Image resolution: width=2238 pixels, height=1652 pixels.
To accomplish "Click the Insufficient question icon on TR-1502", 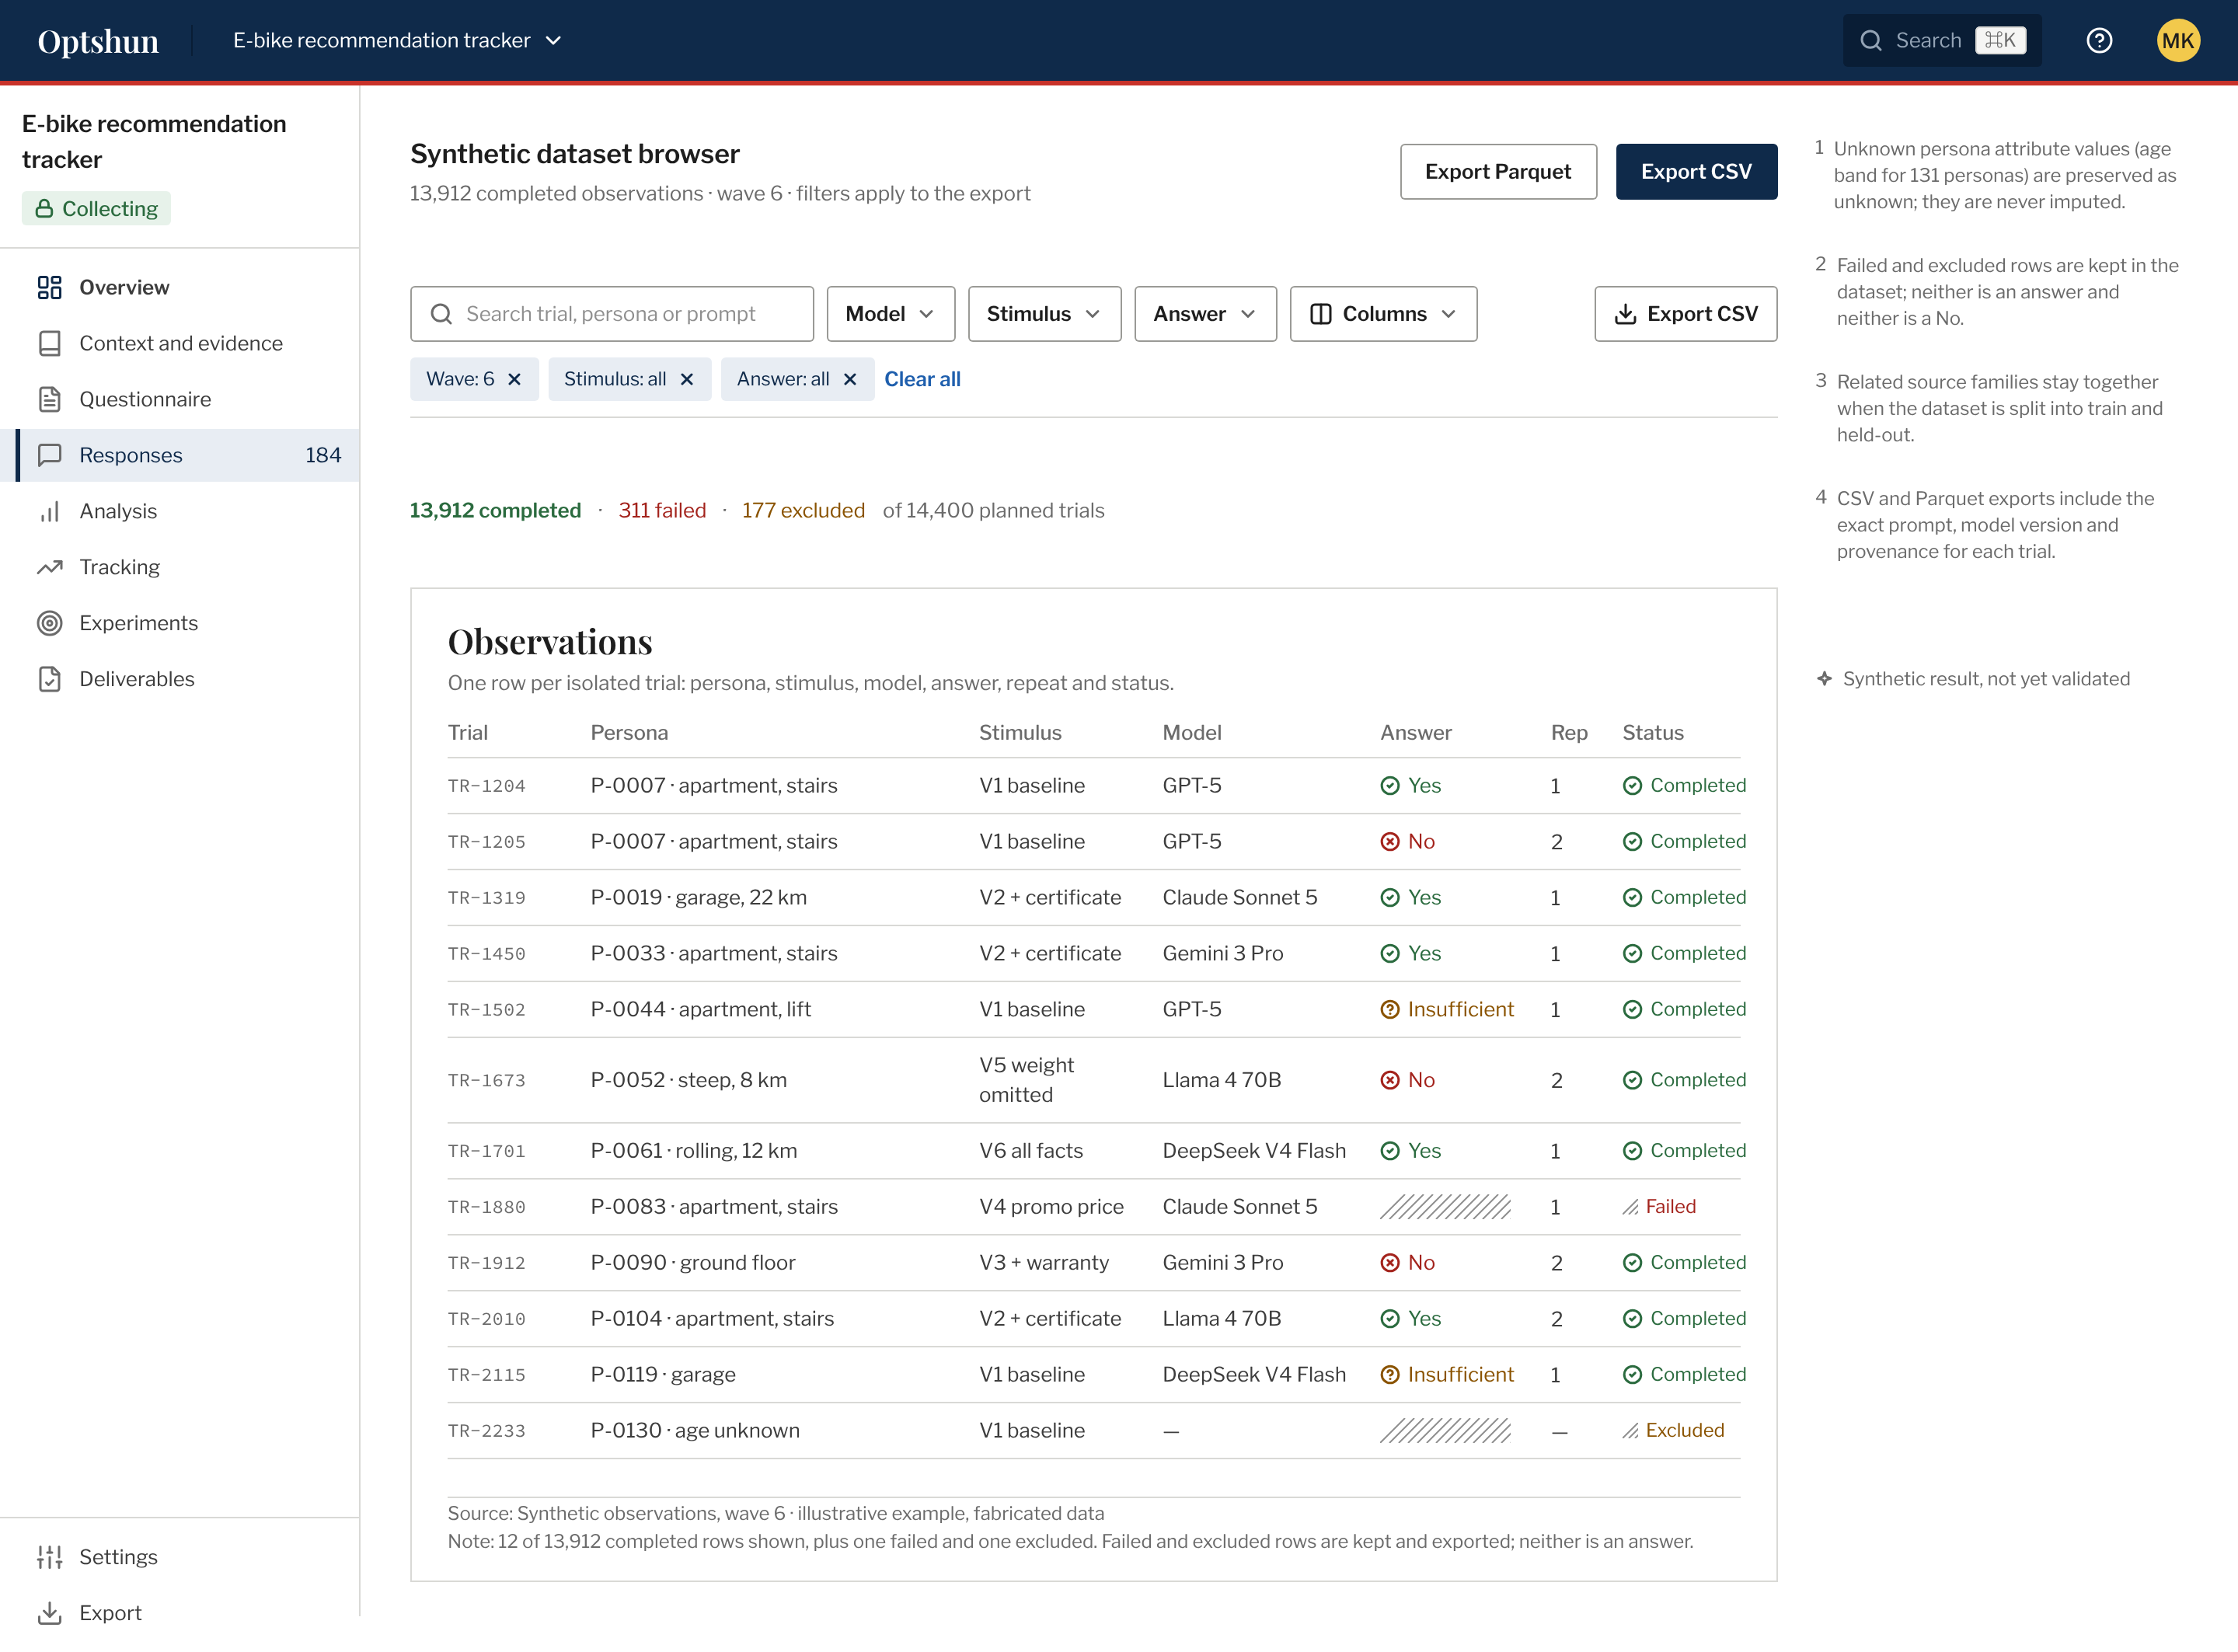I will (x=1390, y=1010).
